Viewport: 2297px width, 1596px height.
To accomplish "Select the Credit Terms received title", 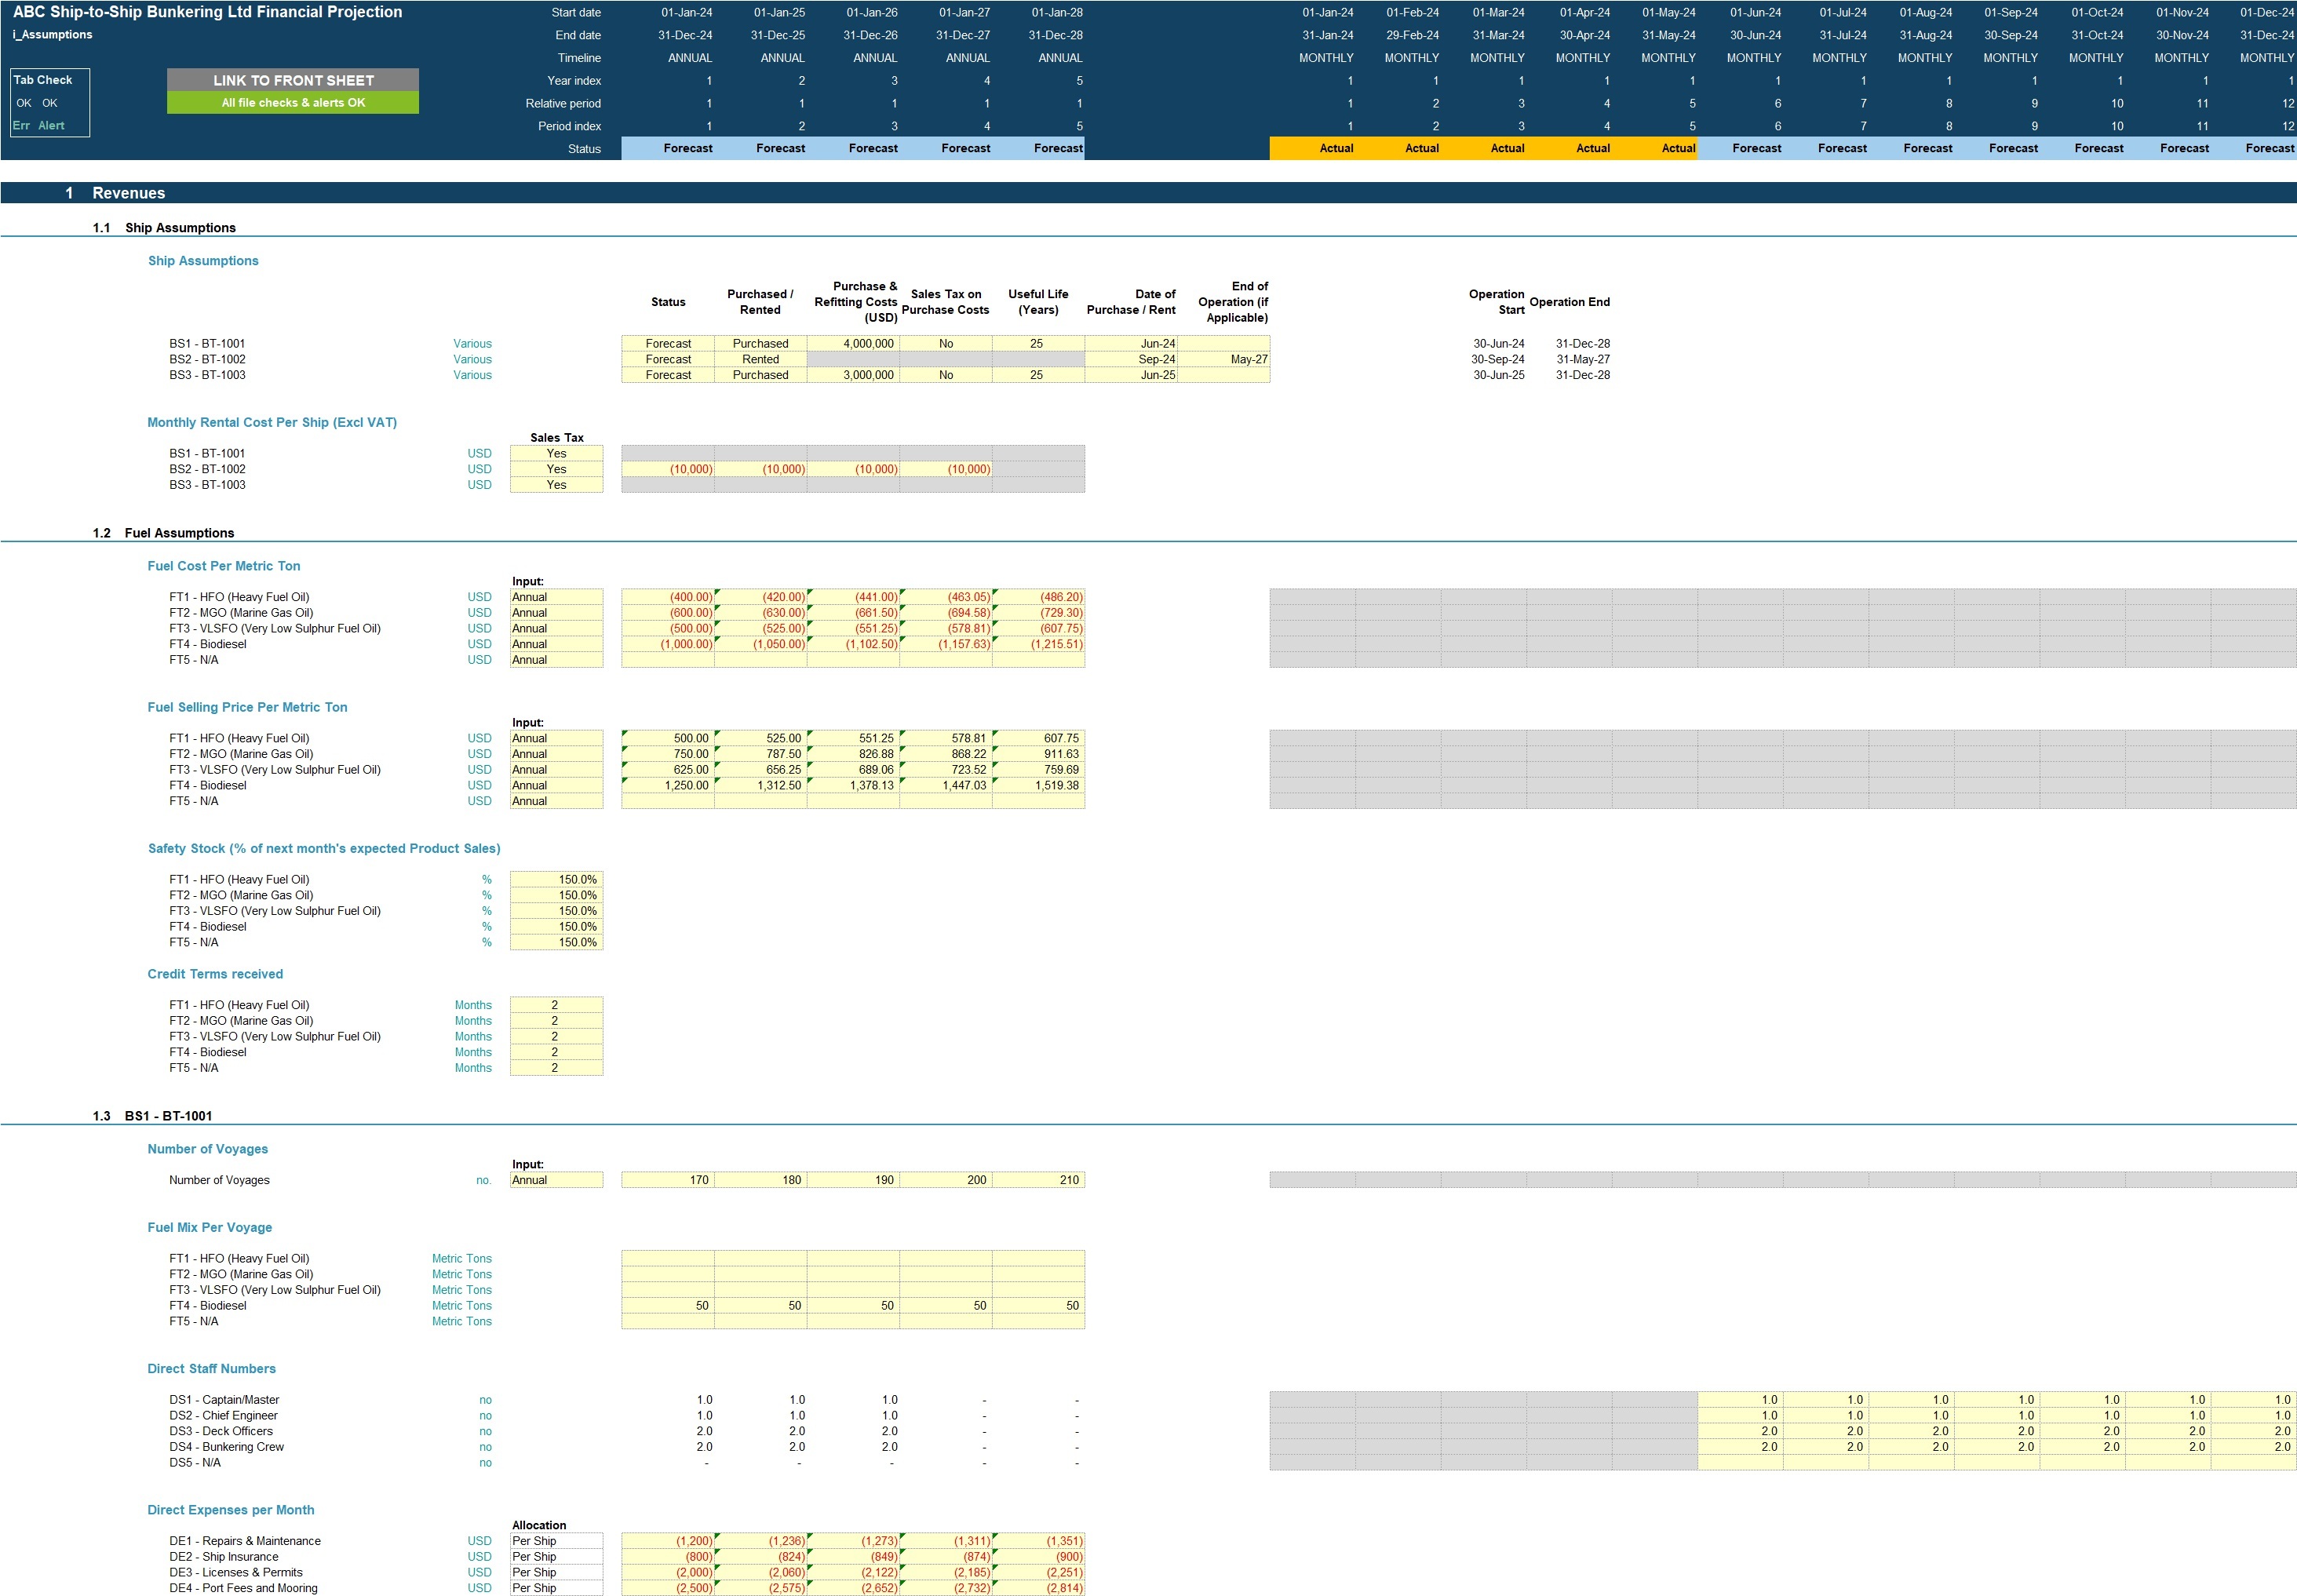I will [215, 974].
